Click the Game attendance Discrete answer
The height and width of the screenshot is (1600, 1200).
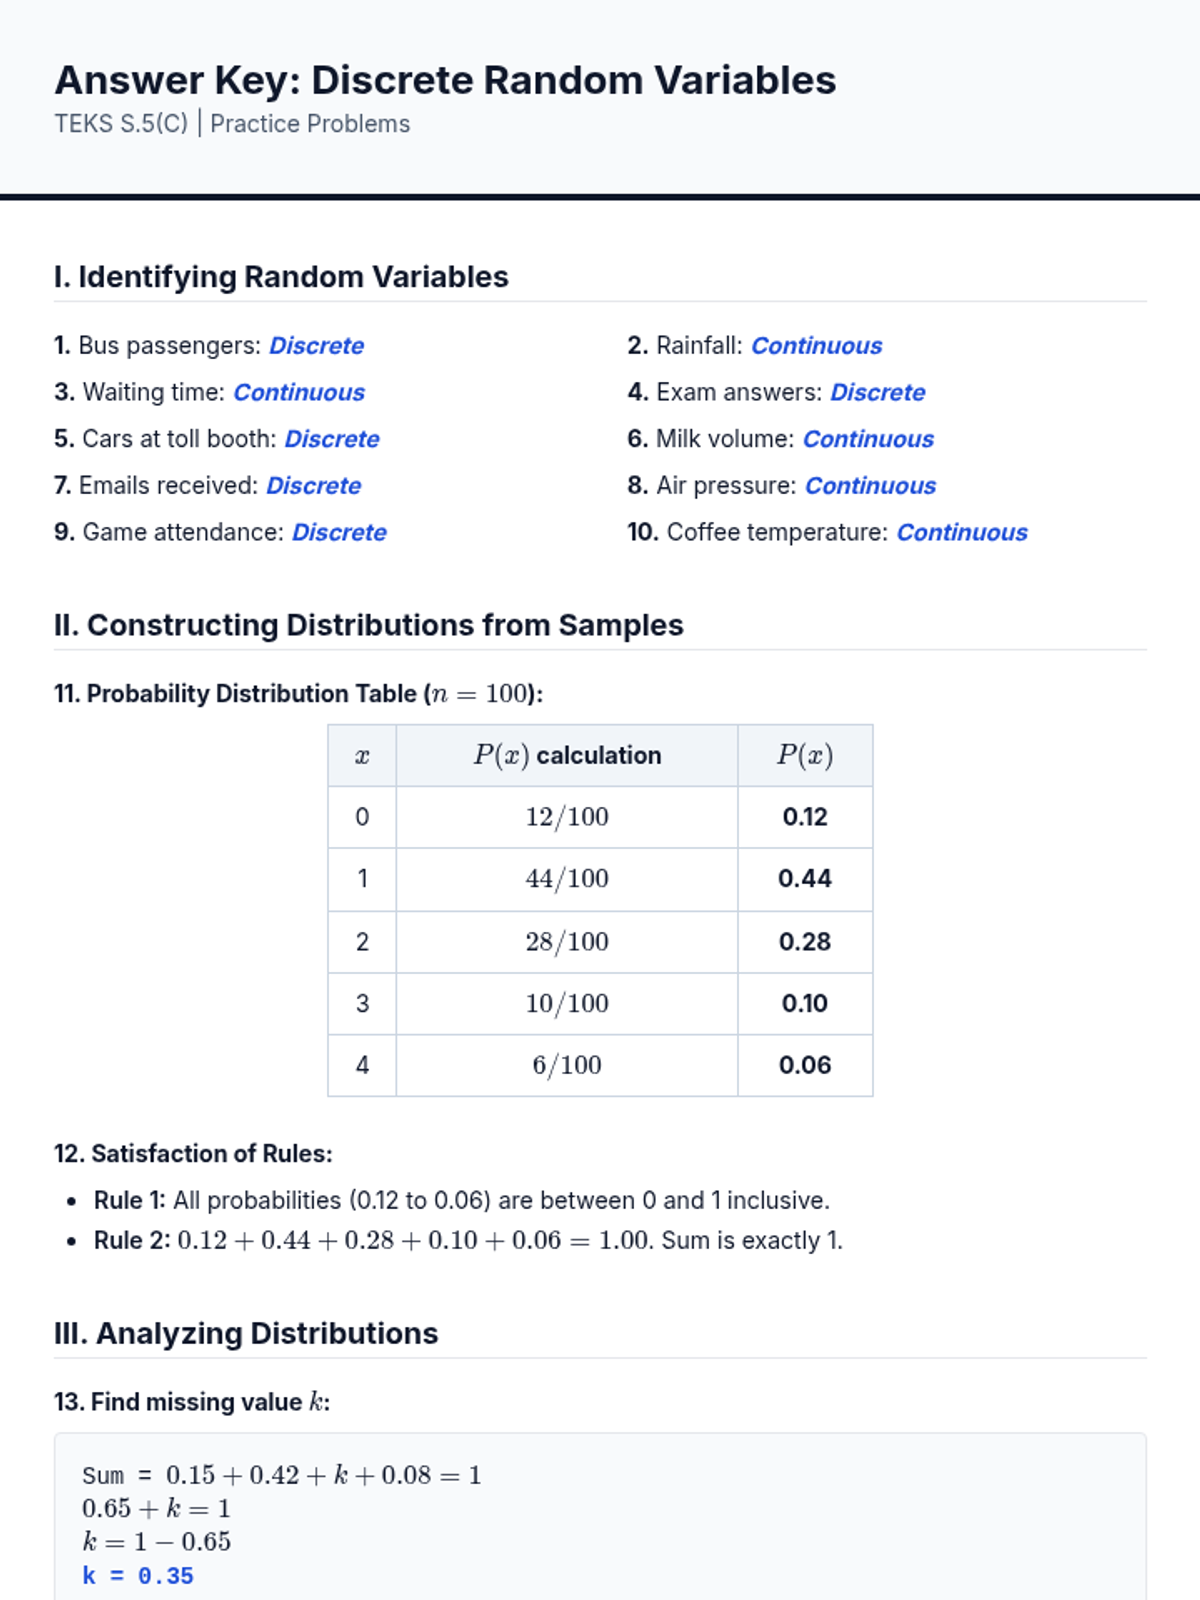339,532
